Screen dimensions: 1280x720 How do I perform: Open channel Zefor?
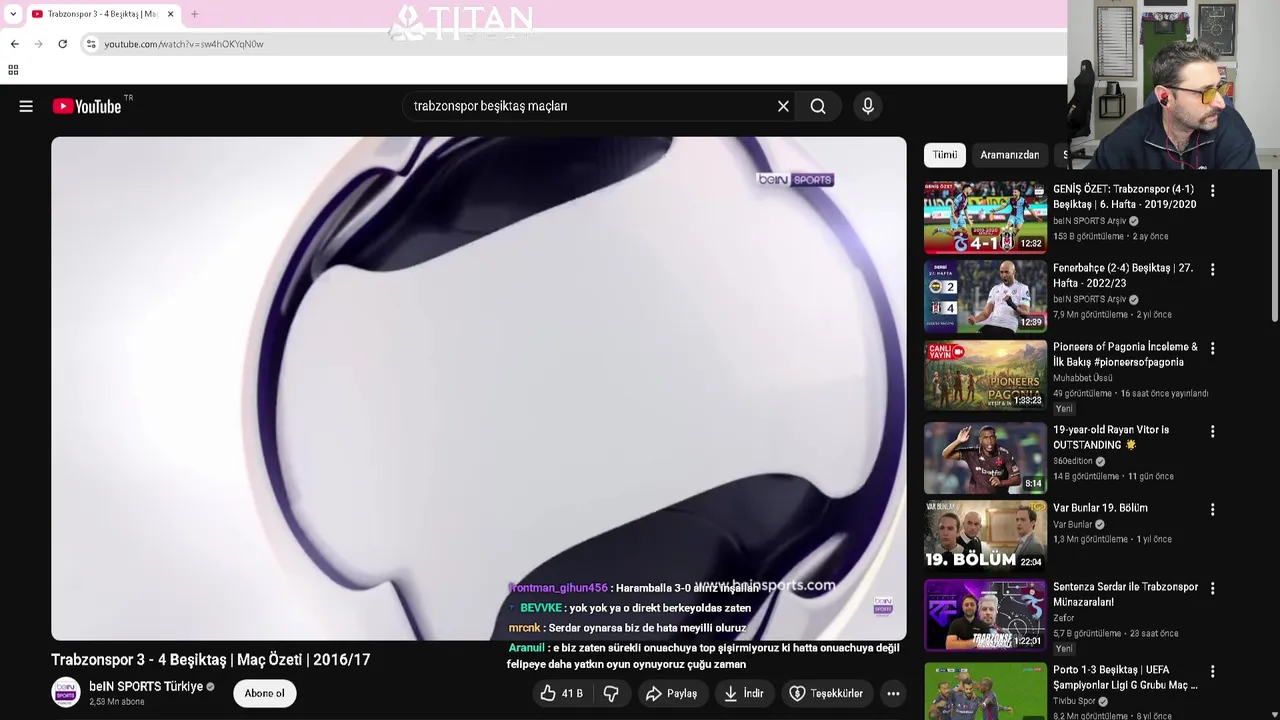pos(1064,618)
